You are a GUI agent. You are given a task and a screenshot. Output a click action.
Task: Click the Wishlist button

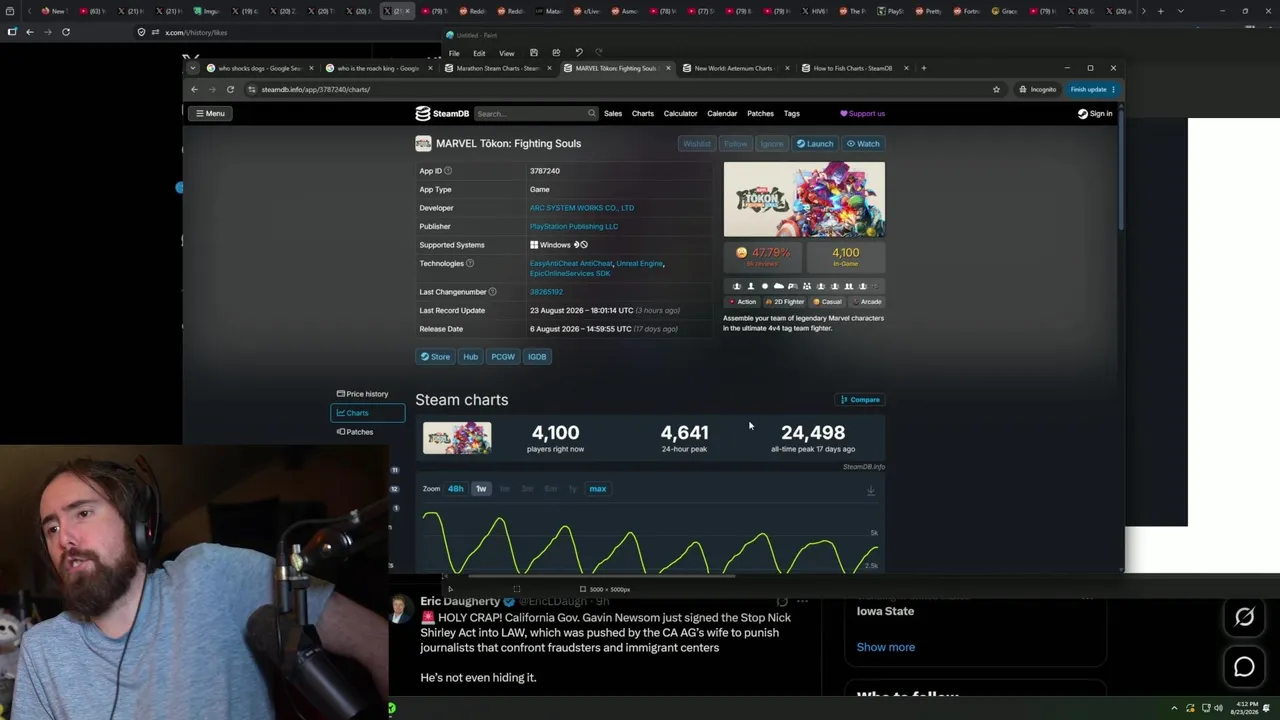coord(696,144)
